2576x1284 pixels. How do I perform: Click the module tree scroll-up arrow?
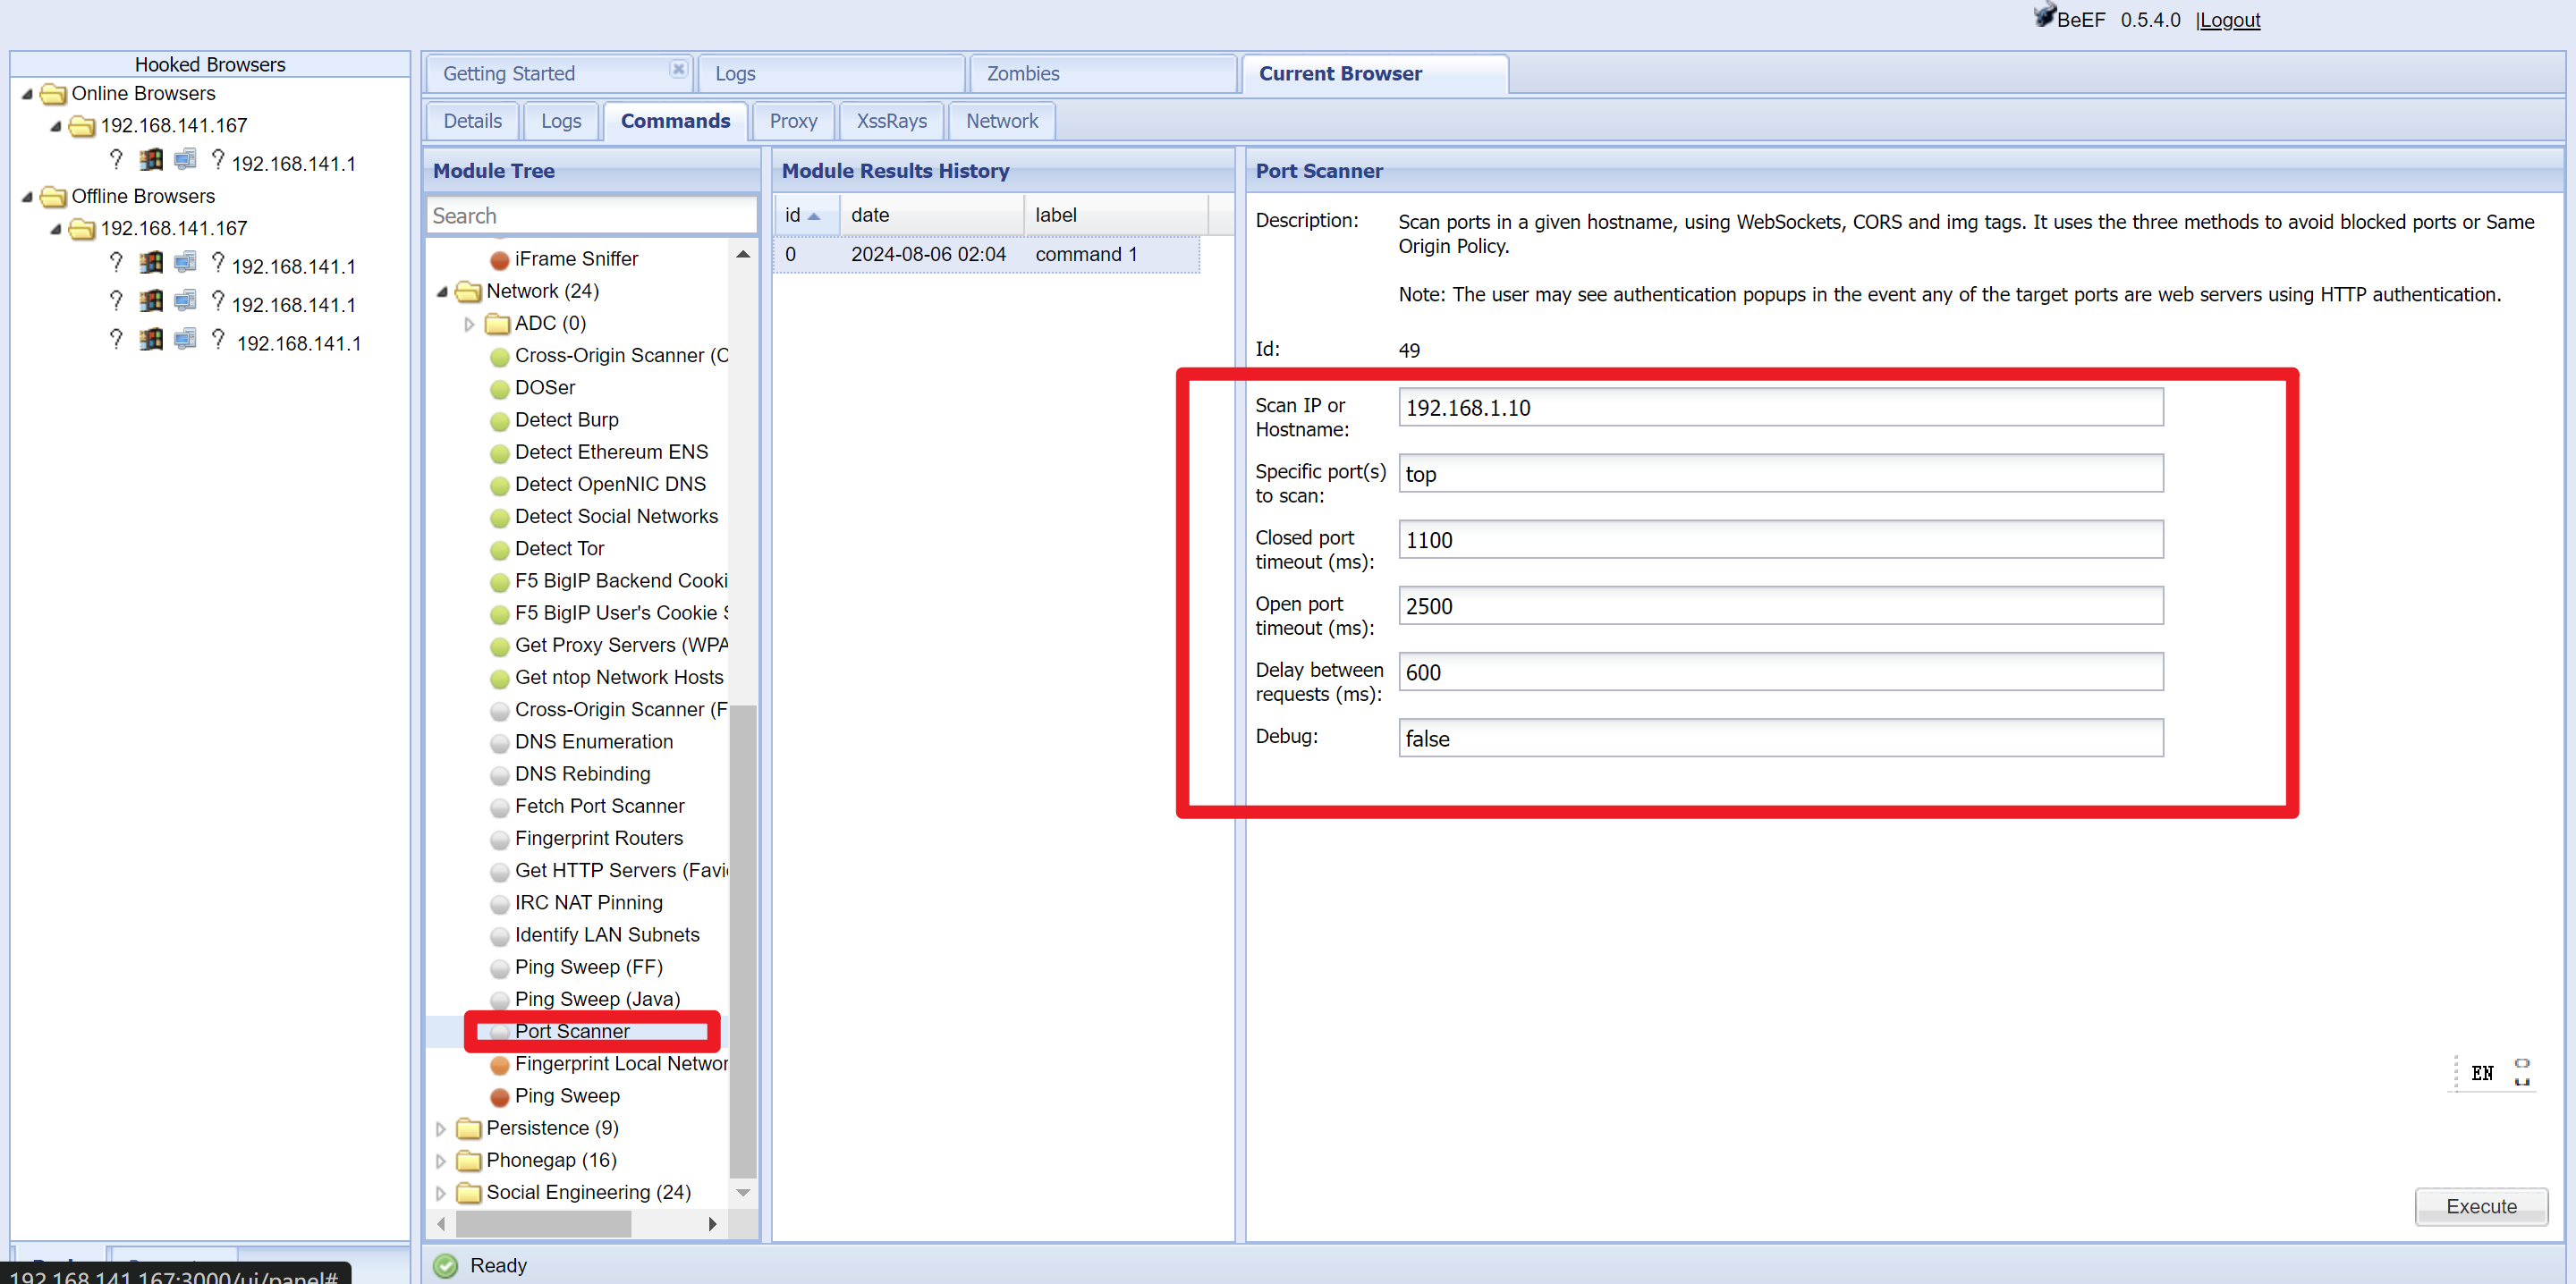[x=742, y=255]
